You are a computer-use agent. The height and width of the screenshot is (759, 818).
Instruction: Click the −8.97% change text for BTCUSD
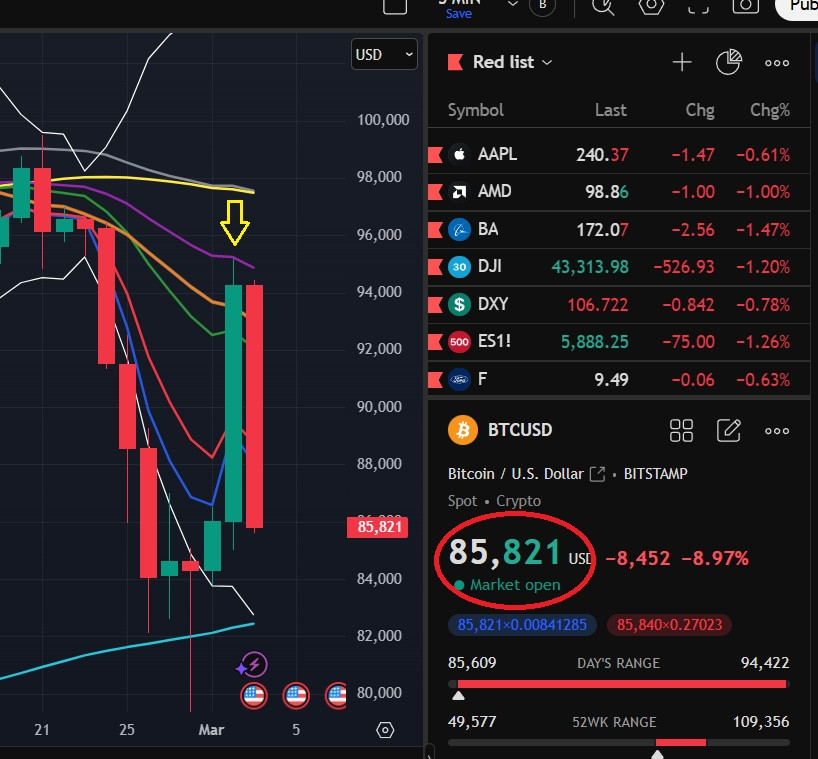pyautogui.click(x=715, y=559)
